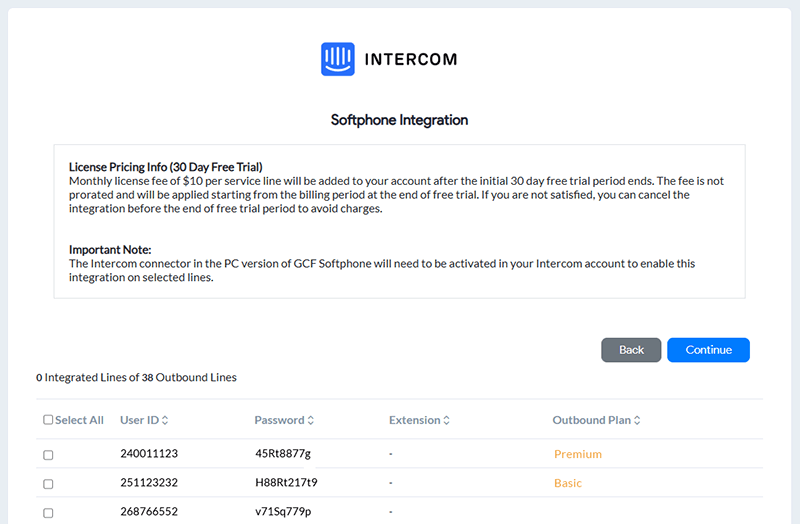Select user ID 240011123 cell
This screenshot has width=800, height=524.
pyautogui.click(x=149, y=454)
